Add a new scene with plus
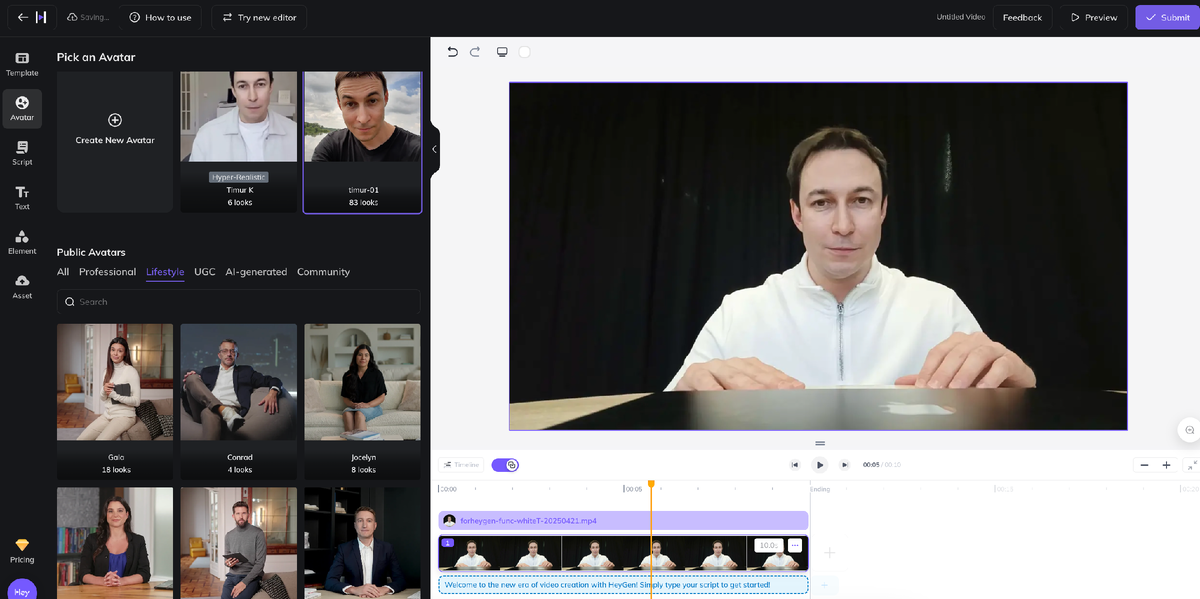The height and width of the screenshot is (599, 1200). (829, 552)
